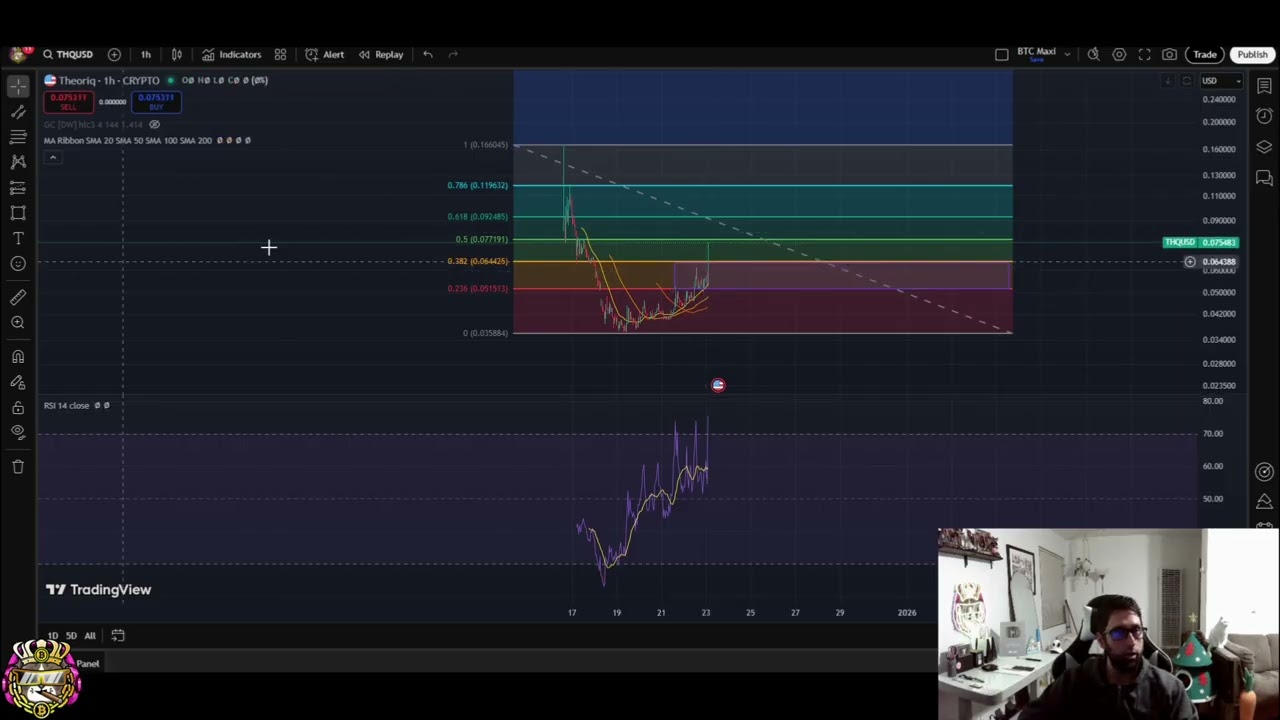Open the indicator templates grid icon
Image resolution: width=1280 pixels, height=720 pixels.
[280, 54]
